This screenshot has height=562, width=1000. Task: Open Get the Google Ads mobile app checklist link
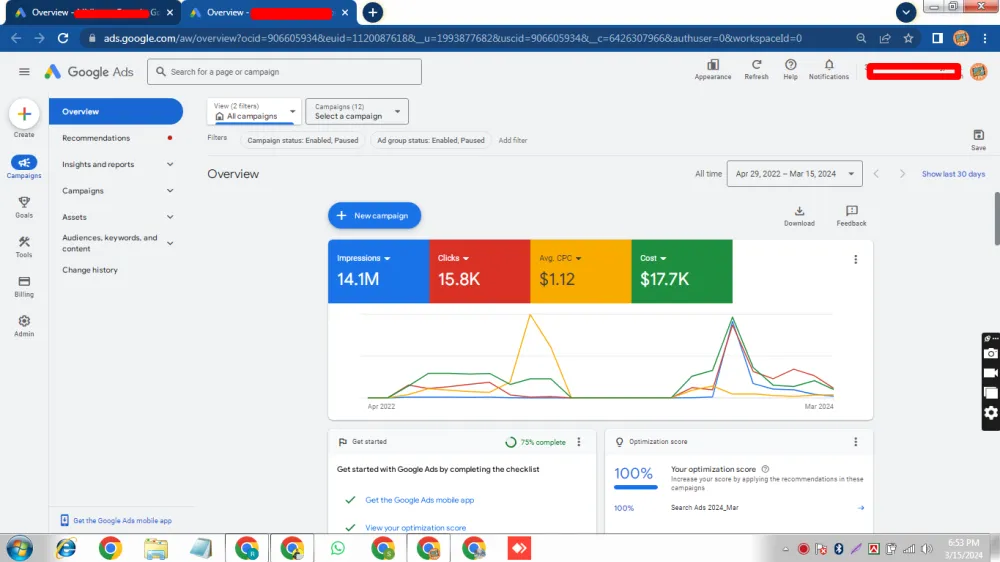click(420, 500)
